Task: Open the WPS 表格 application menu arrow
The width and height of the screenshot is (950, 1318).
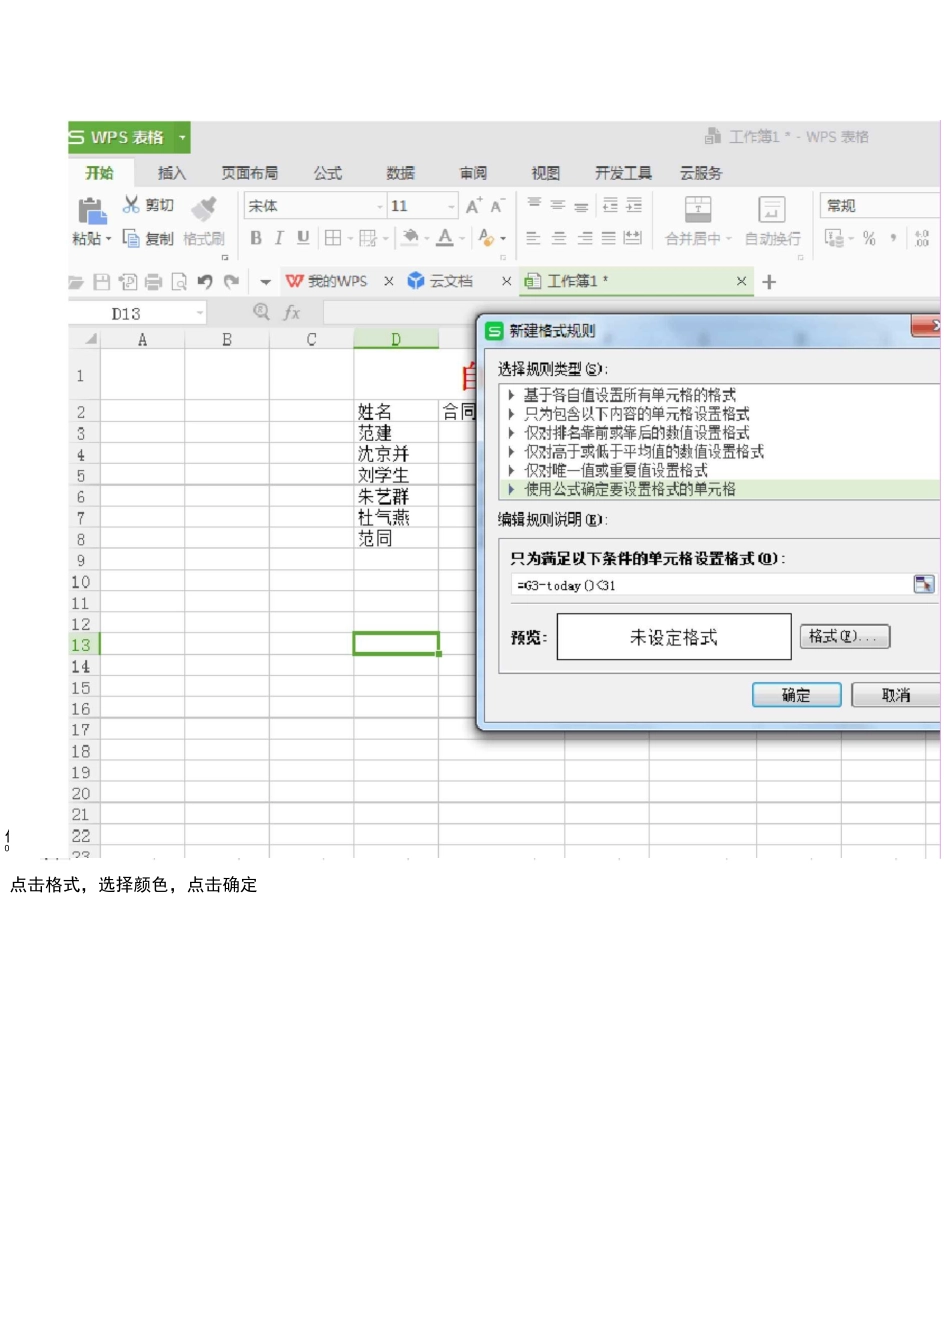Action: click(182, 137)
